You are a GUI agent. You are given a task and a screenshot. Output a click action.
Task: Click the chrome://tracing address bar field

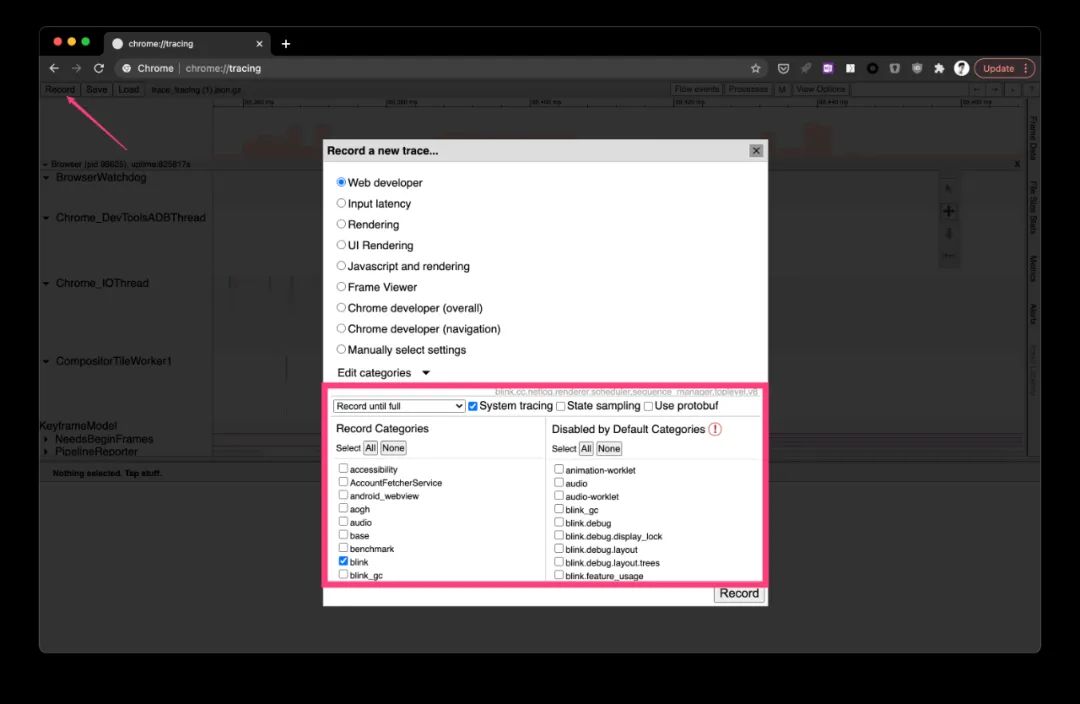(x=434, y=68)
